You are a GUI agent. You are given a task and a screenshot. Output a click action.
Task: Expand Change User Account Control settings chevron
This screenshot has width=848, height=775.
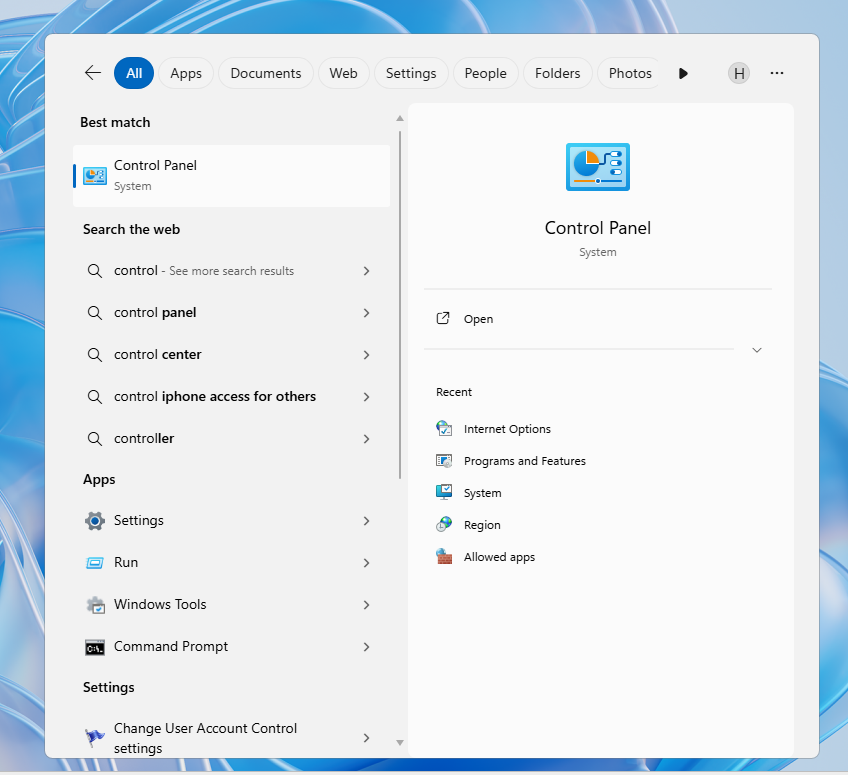point(366,738)
